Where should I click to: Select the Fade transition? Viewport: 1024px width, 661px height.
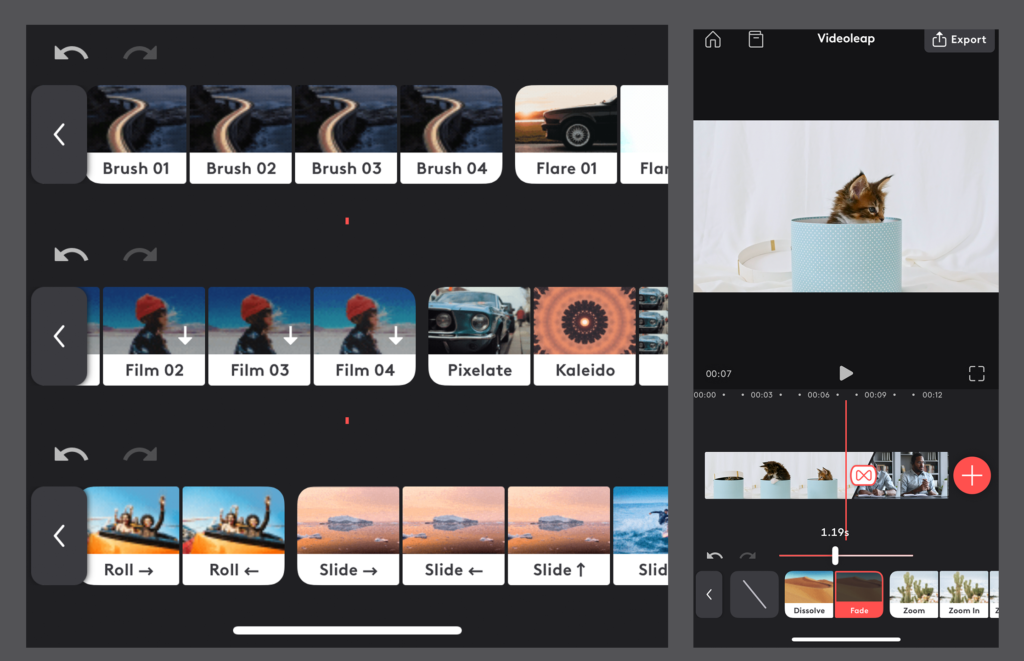[x=859, y=594]
